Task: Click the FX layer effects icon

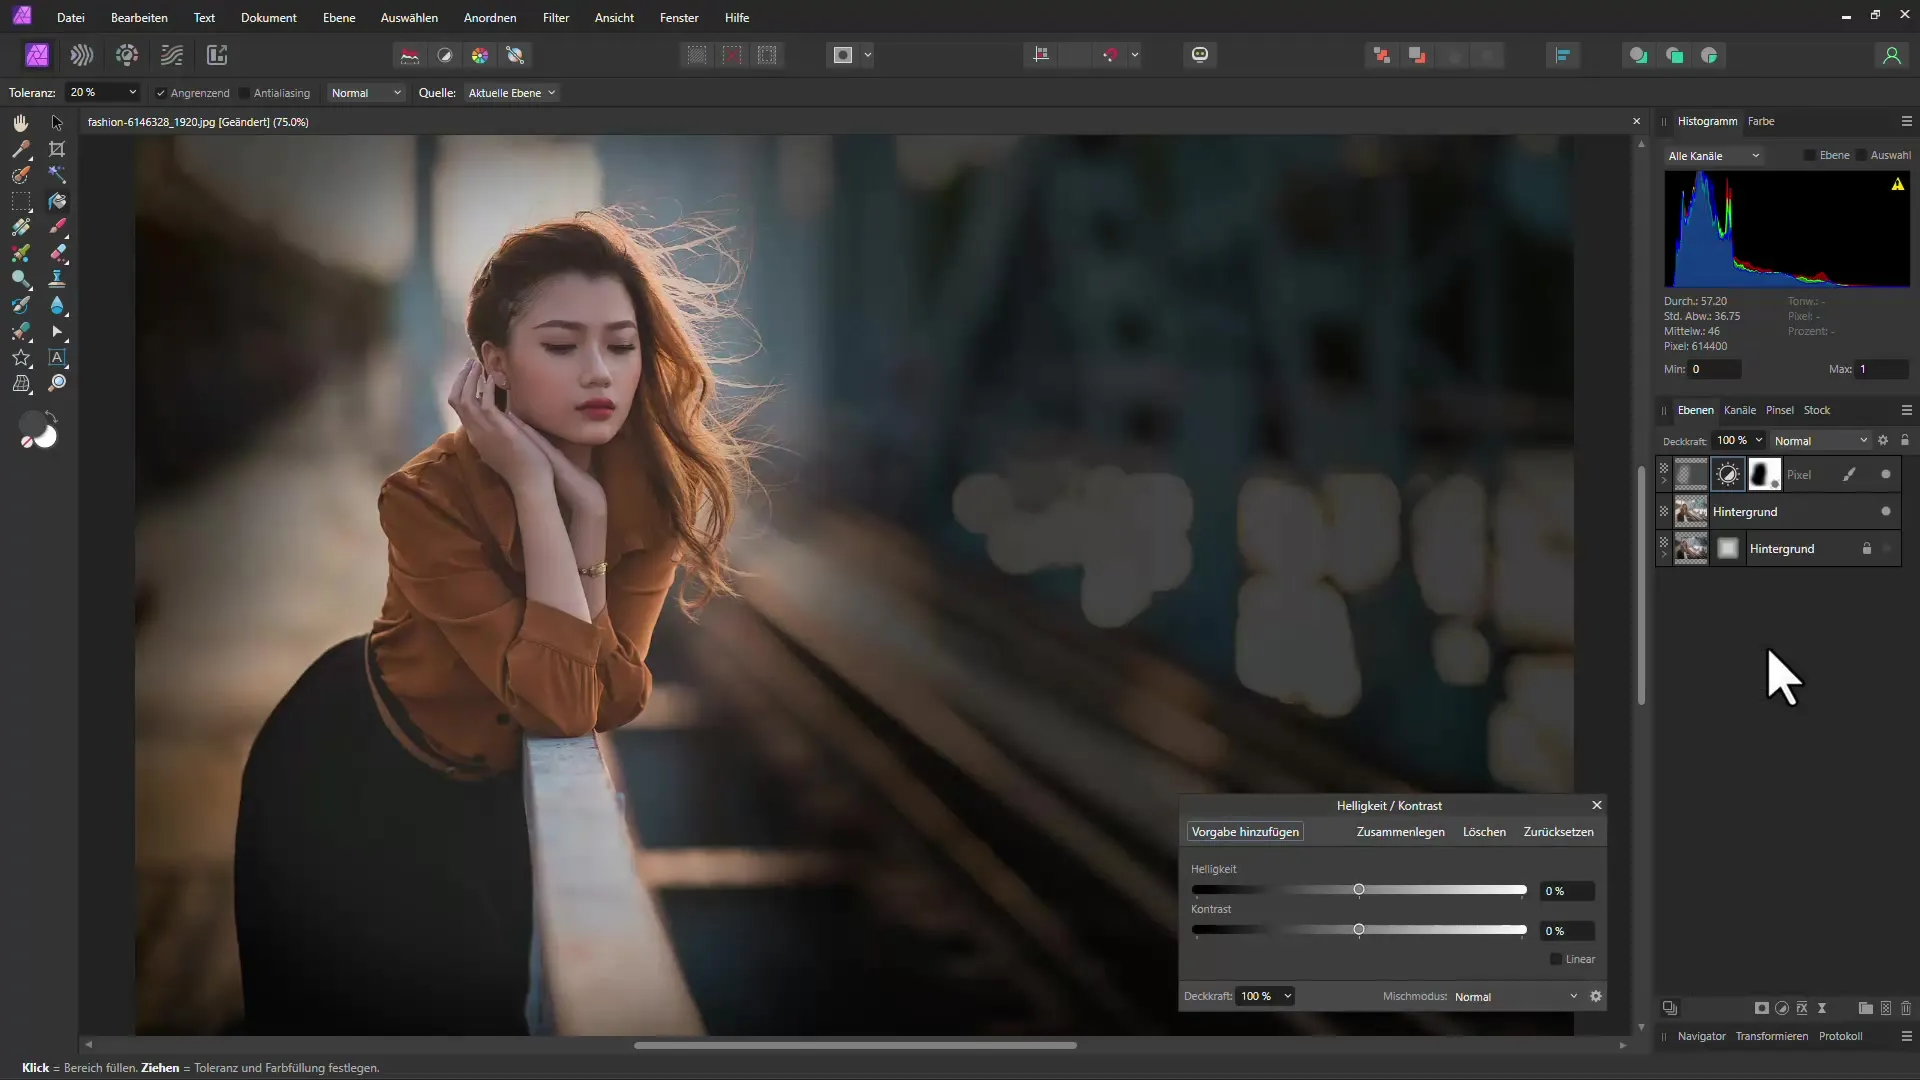Action: (1802, 1008)
